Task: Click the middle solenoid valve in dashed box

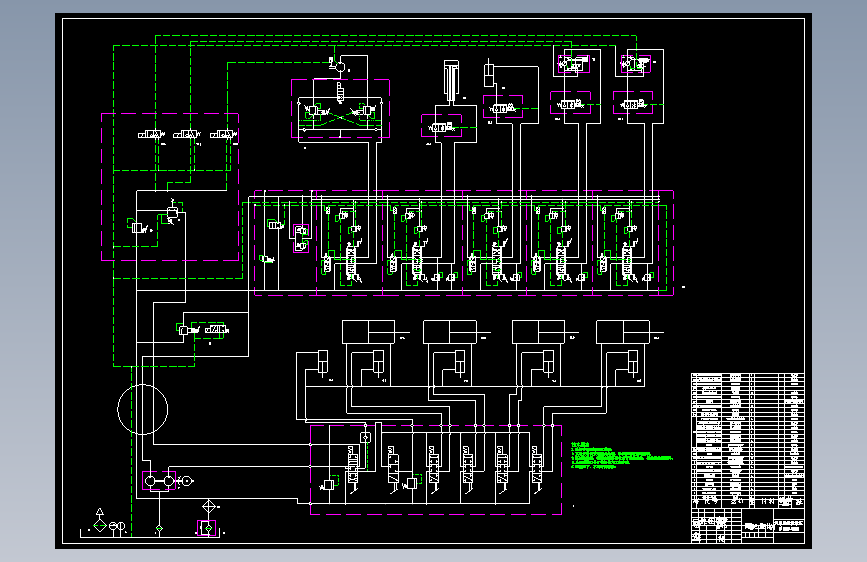Action: 187,134
